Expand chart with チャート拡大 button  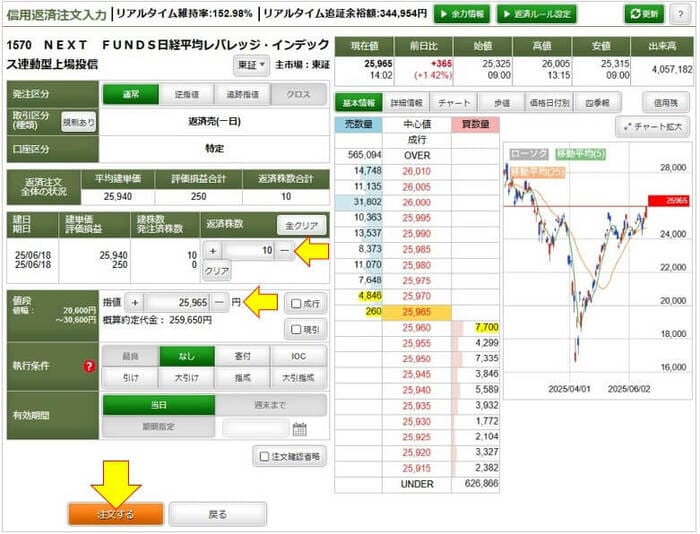coord(653,127)
